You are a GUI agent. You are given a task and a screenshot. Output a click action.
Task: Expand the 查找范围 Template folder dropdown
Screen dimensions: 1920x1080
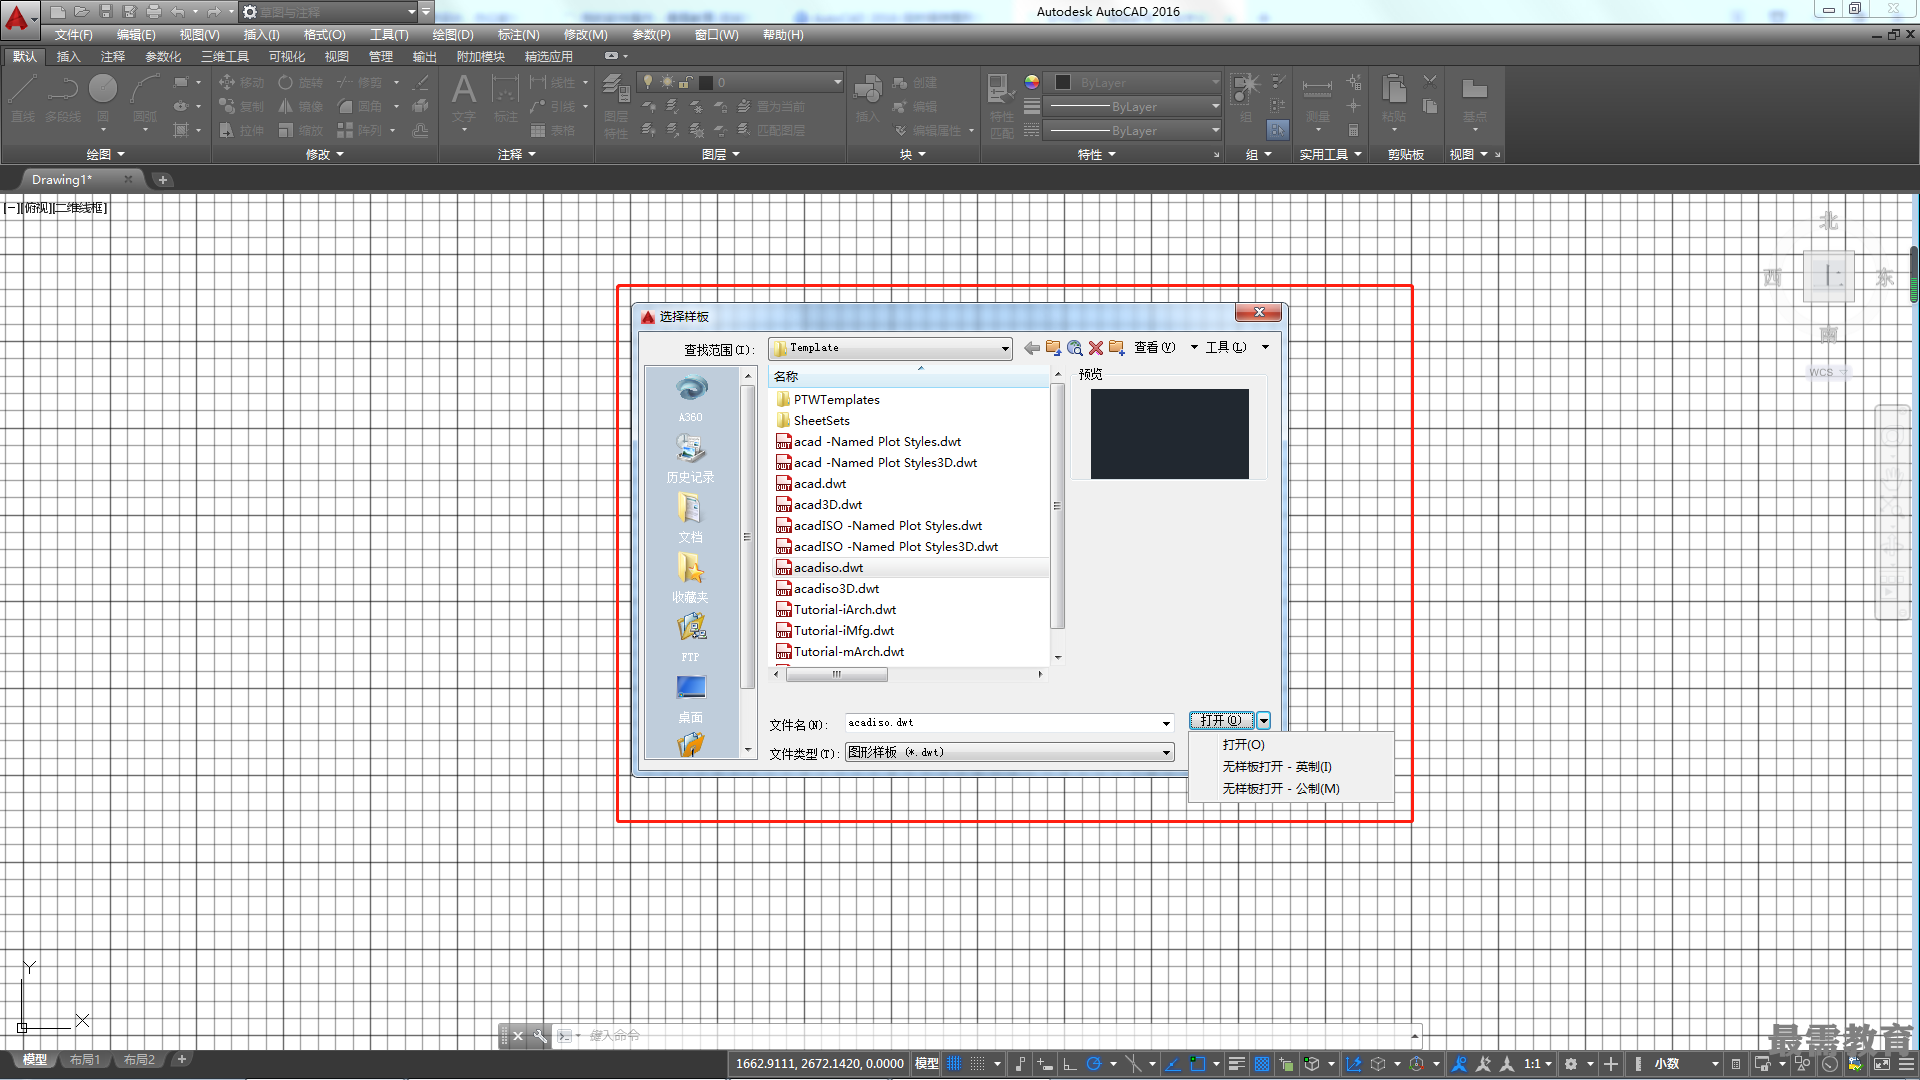[x=1005, y=349]
